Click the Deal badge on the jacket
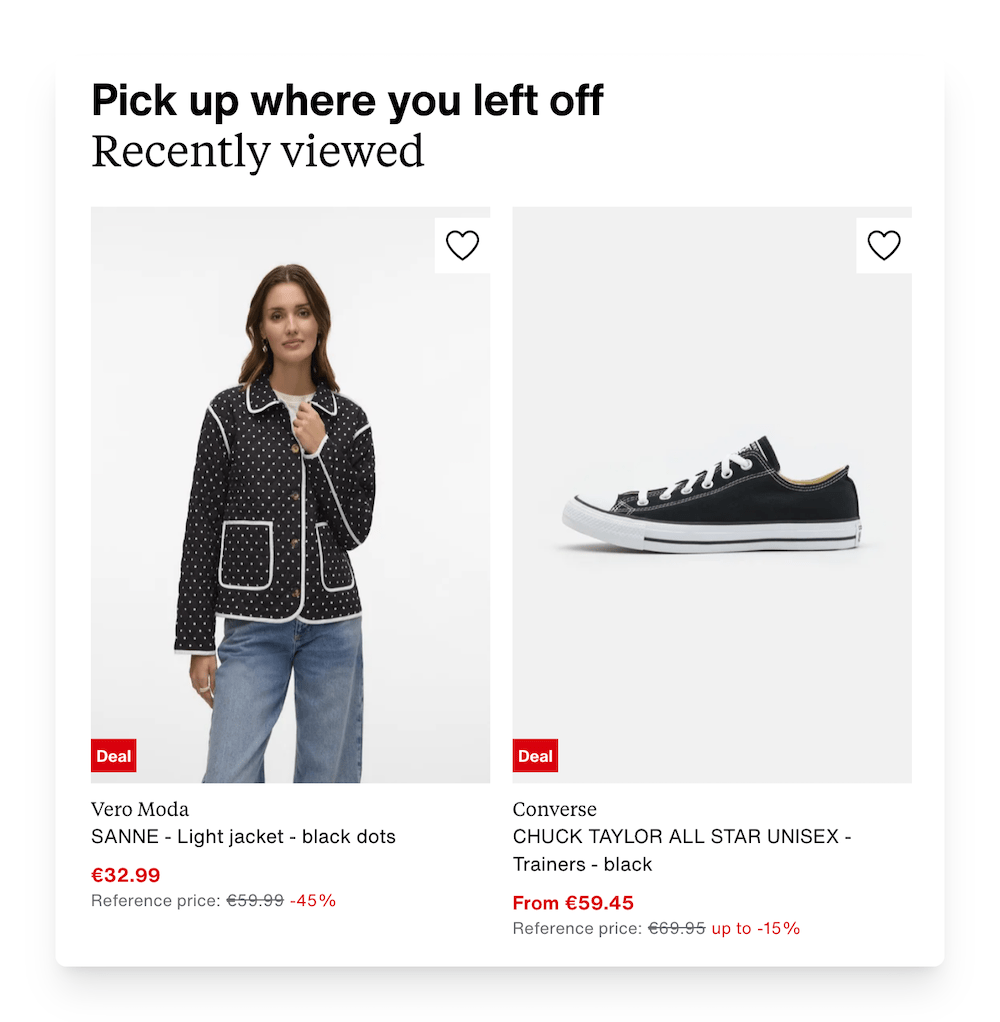Screen dimensions: 1000x1022 coord(114,756)
